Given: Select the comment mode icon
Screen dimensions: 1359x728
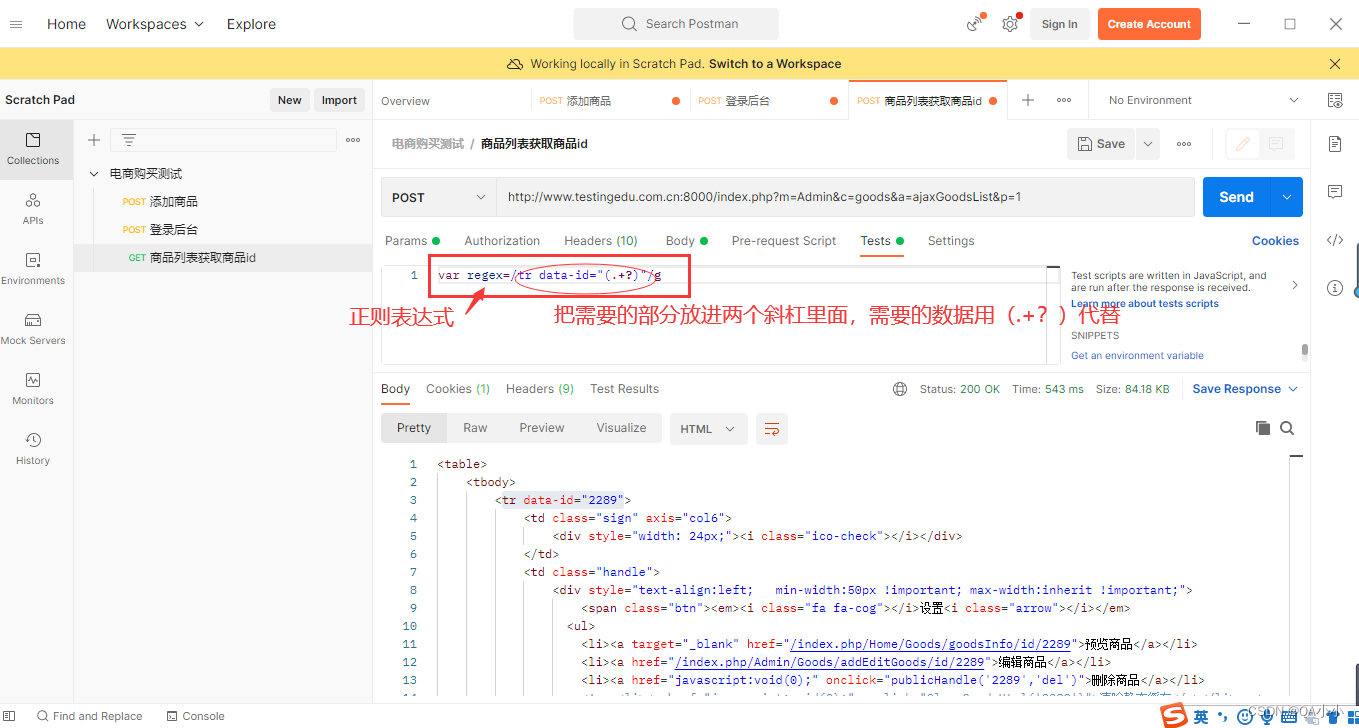Looking at the screenshot, I should point(1276,144).
